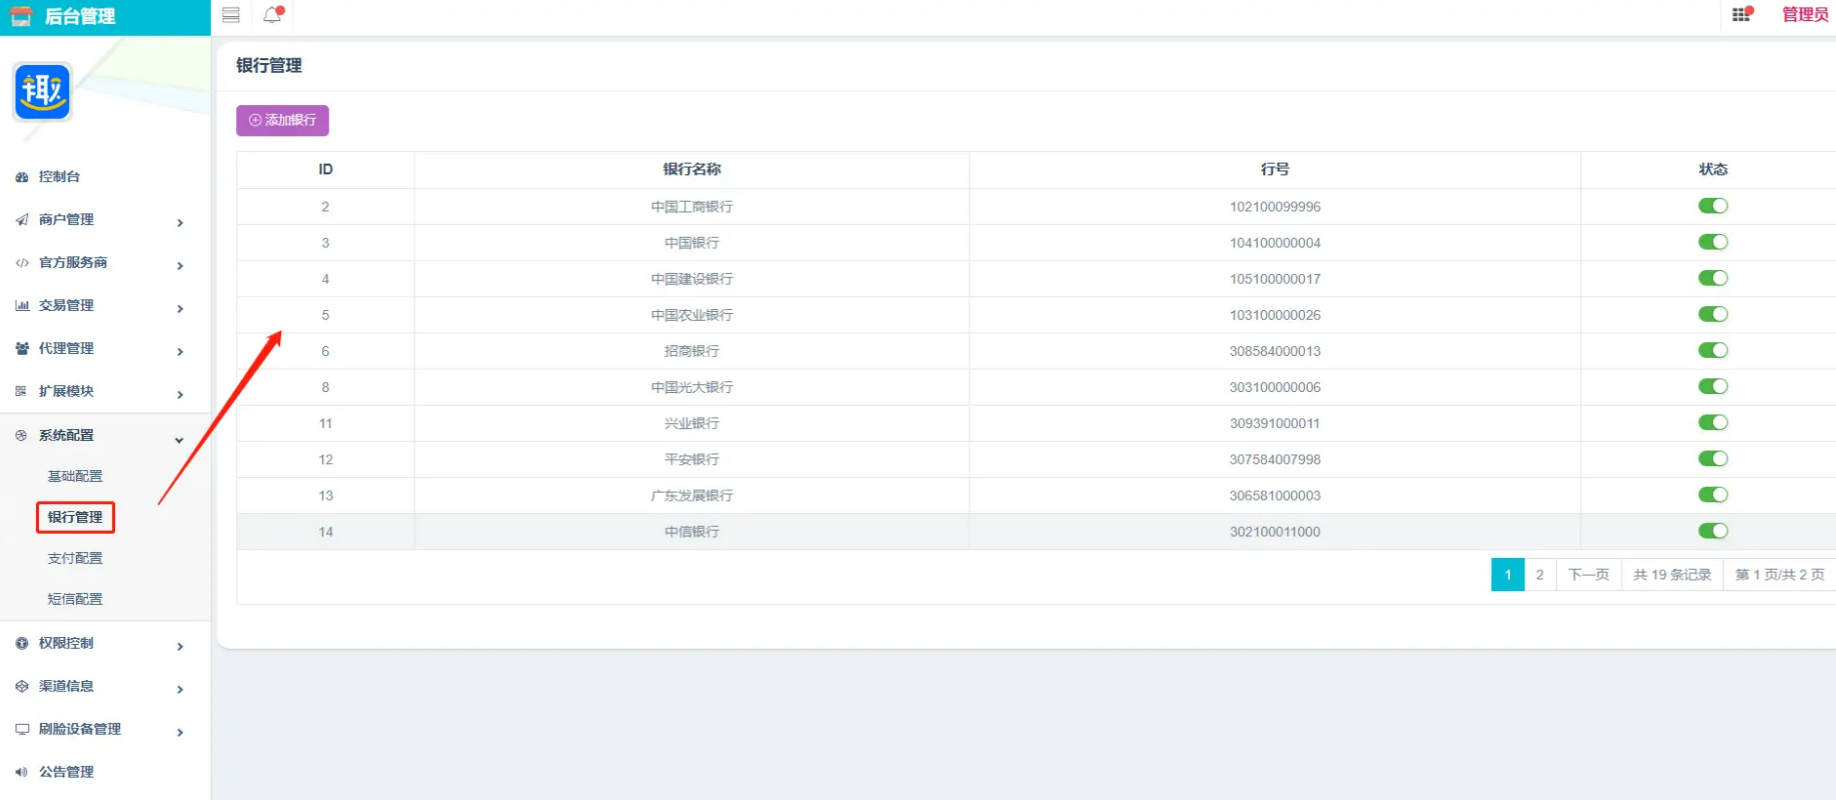Image resolution: width=1836 pixels, height=800 pixels.
Task: Click the 中信银行 name cell
Action: point(692,532)
